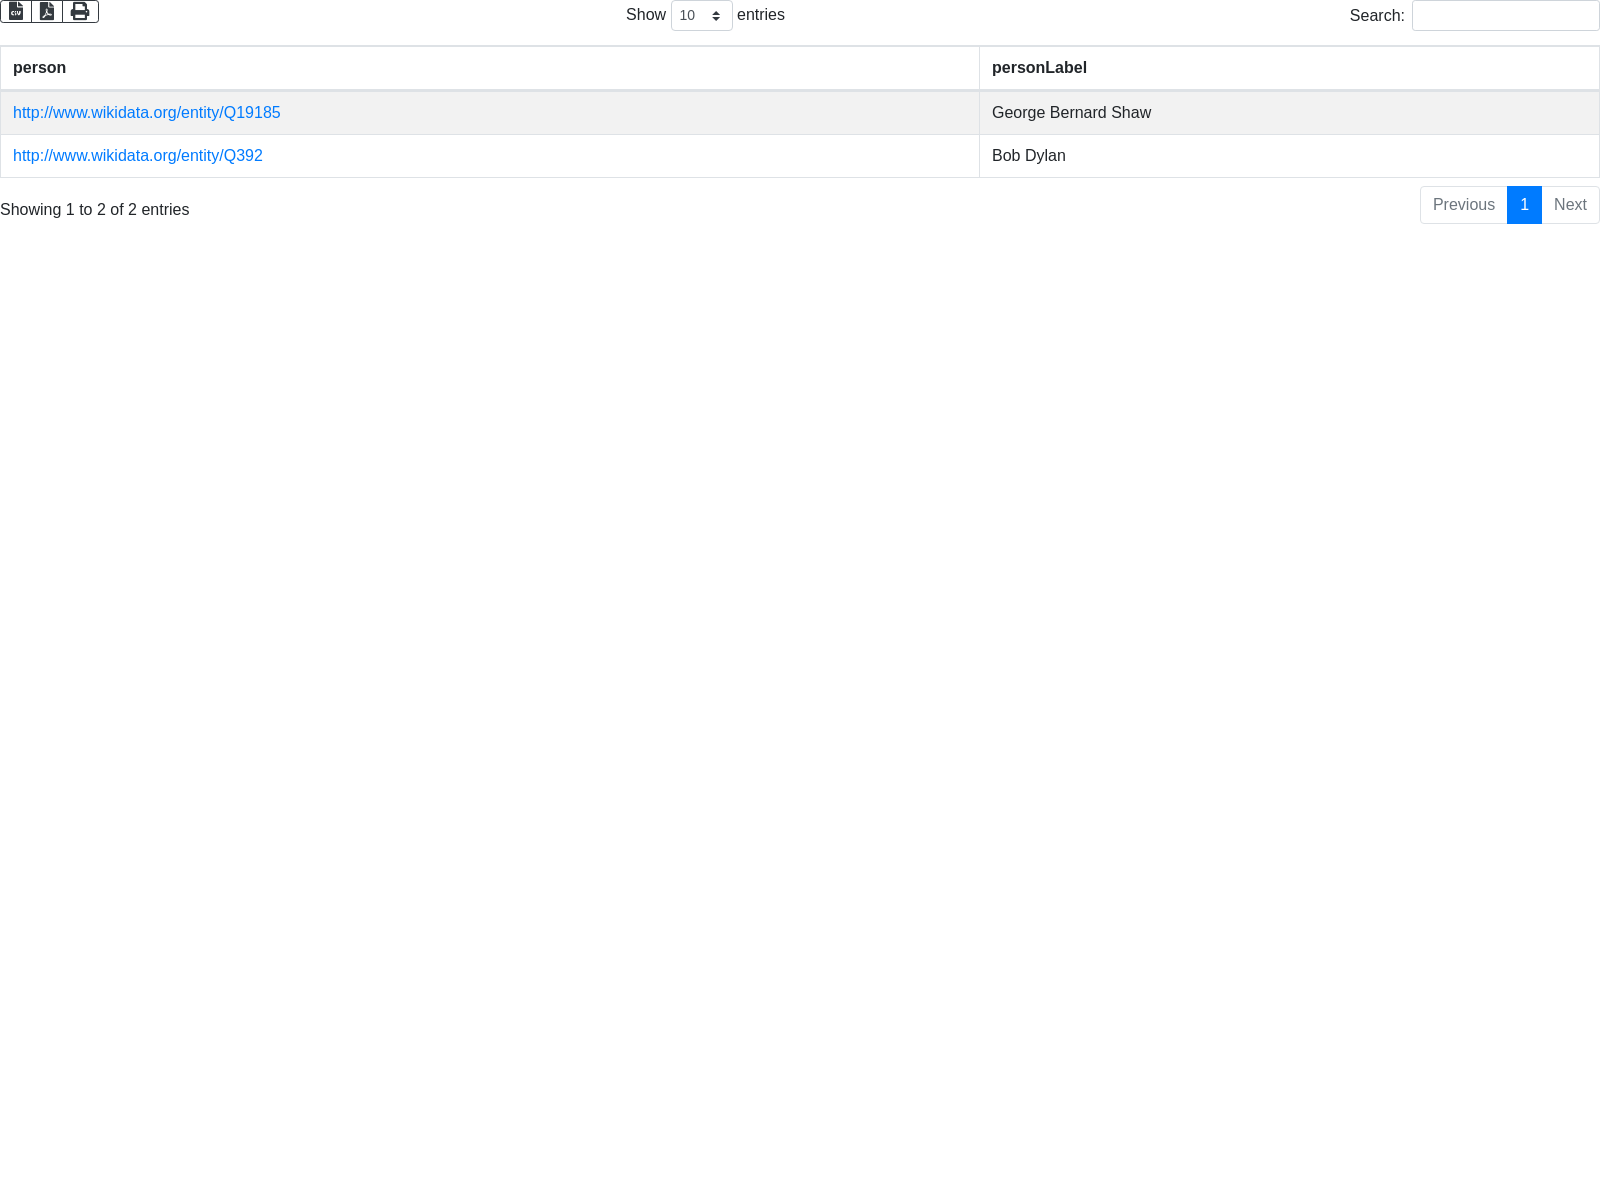The image size is (1600, 1200).
Task: Select the George Bernard Shaw cell
Action: pyautogui.click(x=1071, y=113)
